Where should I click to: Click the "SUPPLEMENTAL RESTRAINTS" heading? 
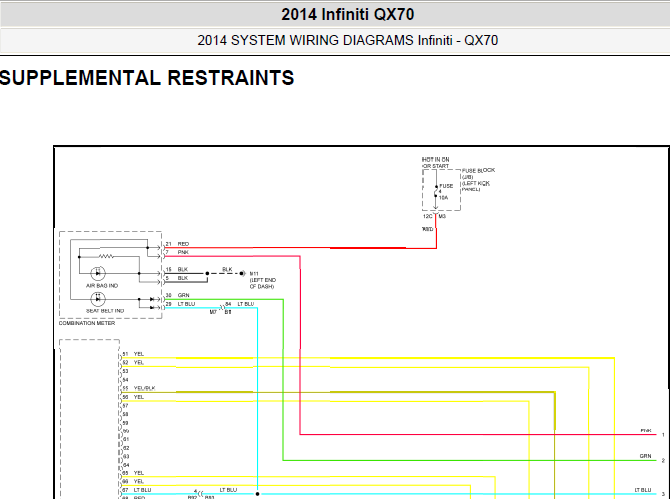pos(147,78)
